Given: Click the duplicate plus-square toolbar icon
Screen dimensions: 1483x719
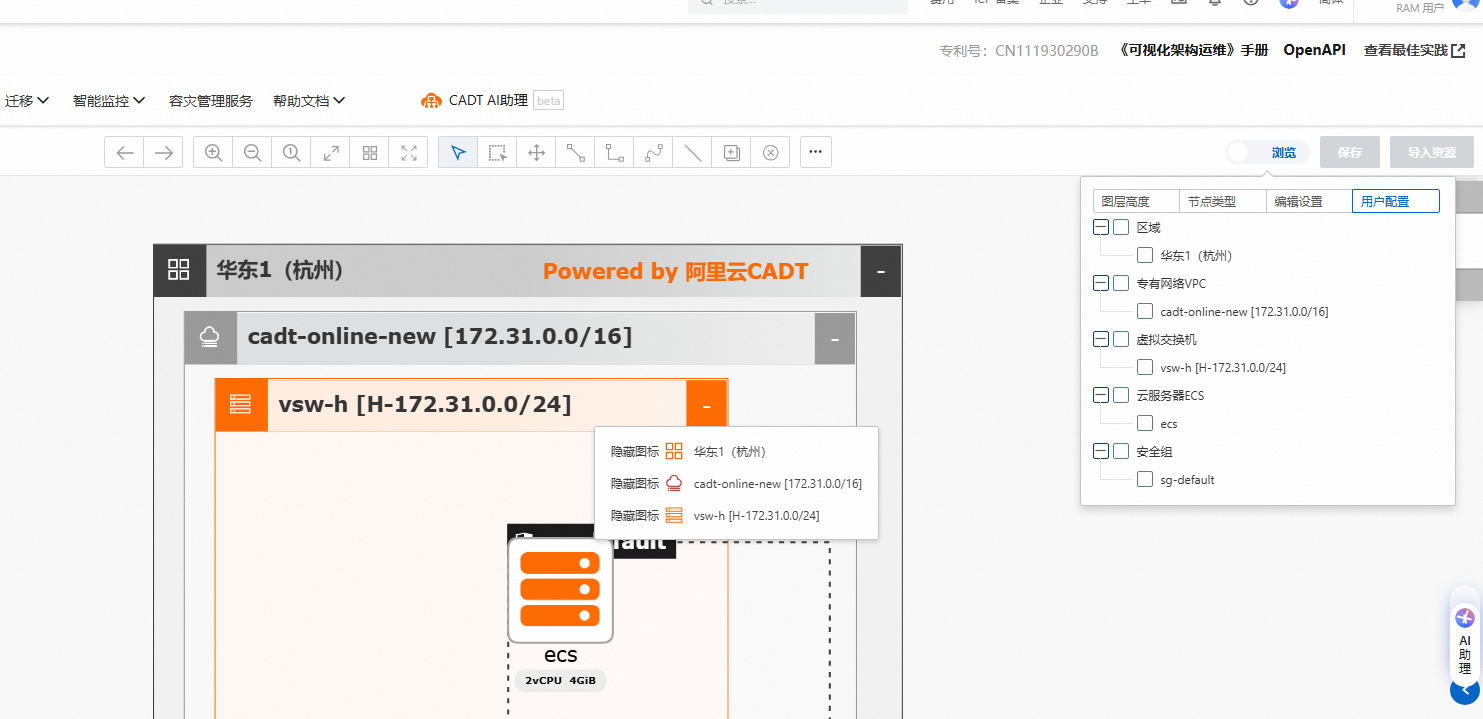Looking at the screenshot, I should click(731, 152).
